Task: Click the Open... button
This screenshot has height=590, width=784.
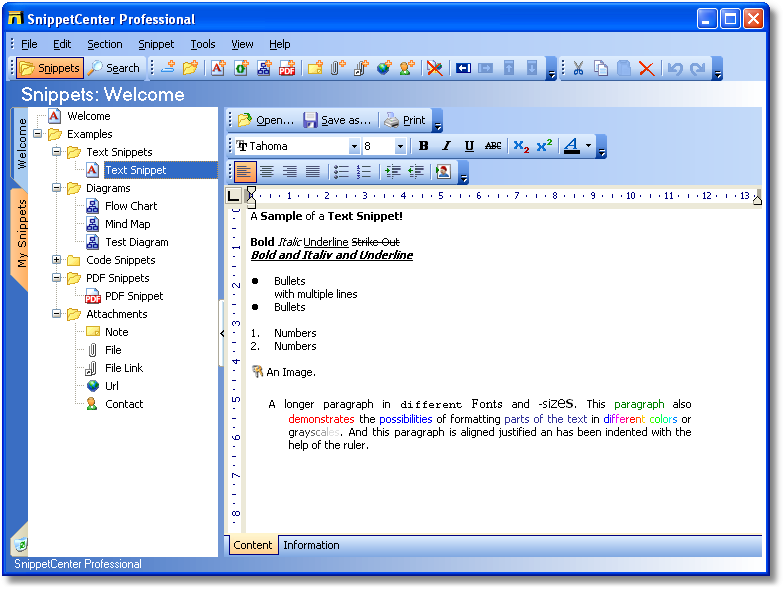Action: (x=266, y=120)
